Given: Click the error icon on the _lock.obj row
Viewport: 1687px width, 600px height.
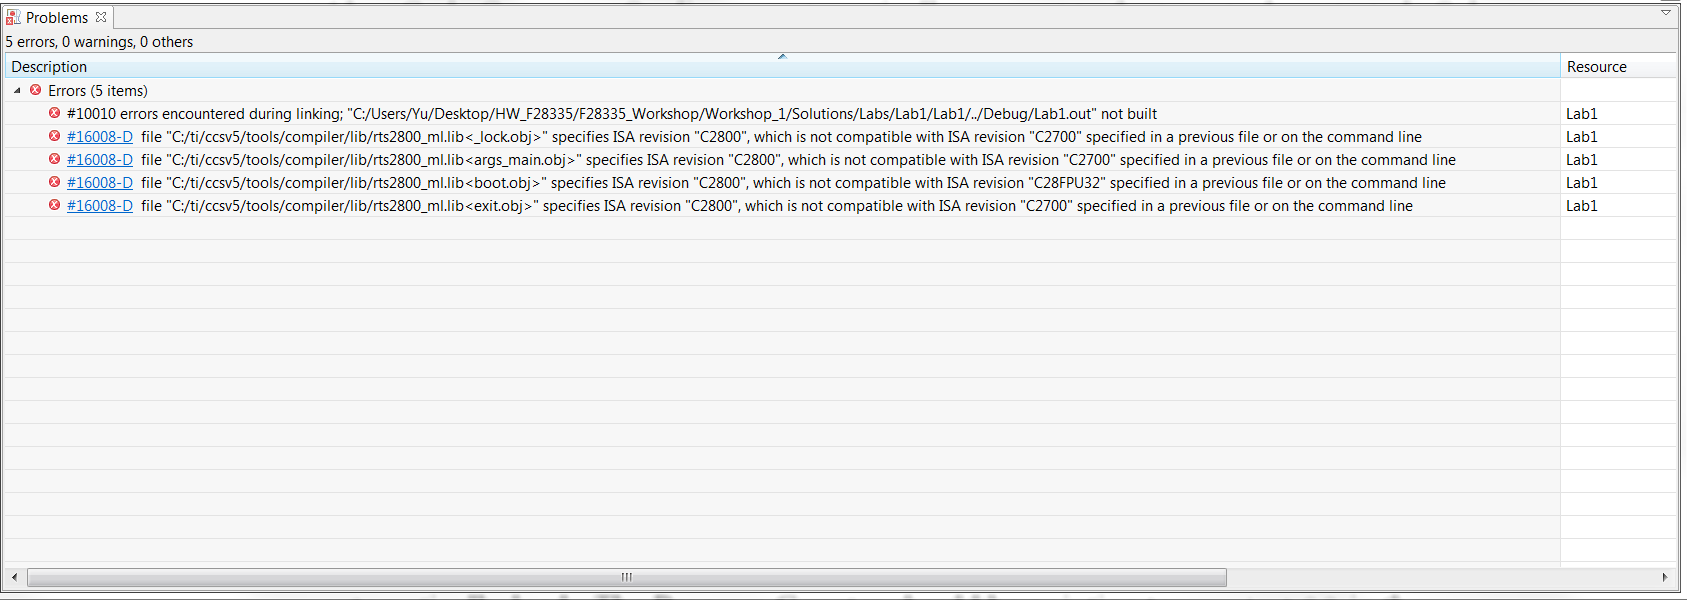Looking at the screenshot, I should click(x=54, y=136).
